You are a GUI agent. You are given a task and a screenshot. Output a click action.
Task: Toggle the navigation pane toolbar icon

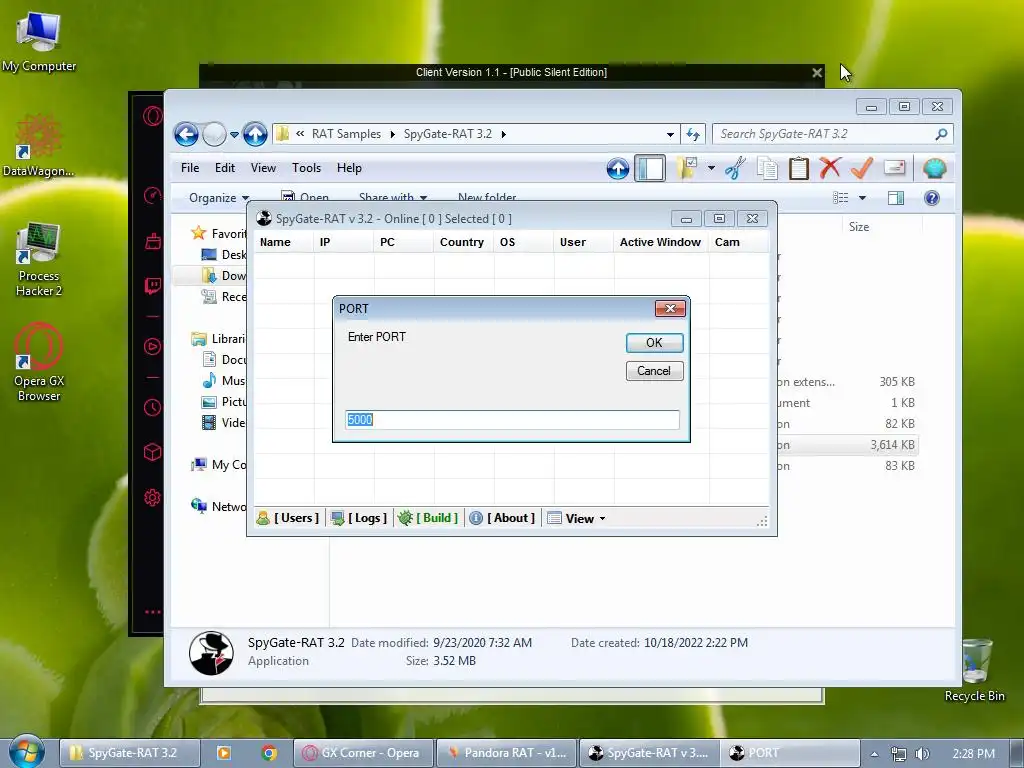(x=650, y=168)
